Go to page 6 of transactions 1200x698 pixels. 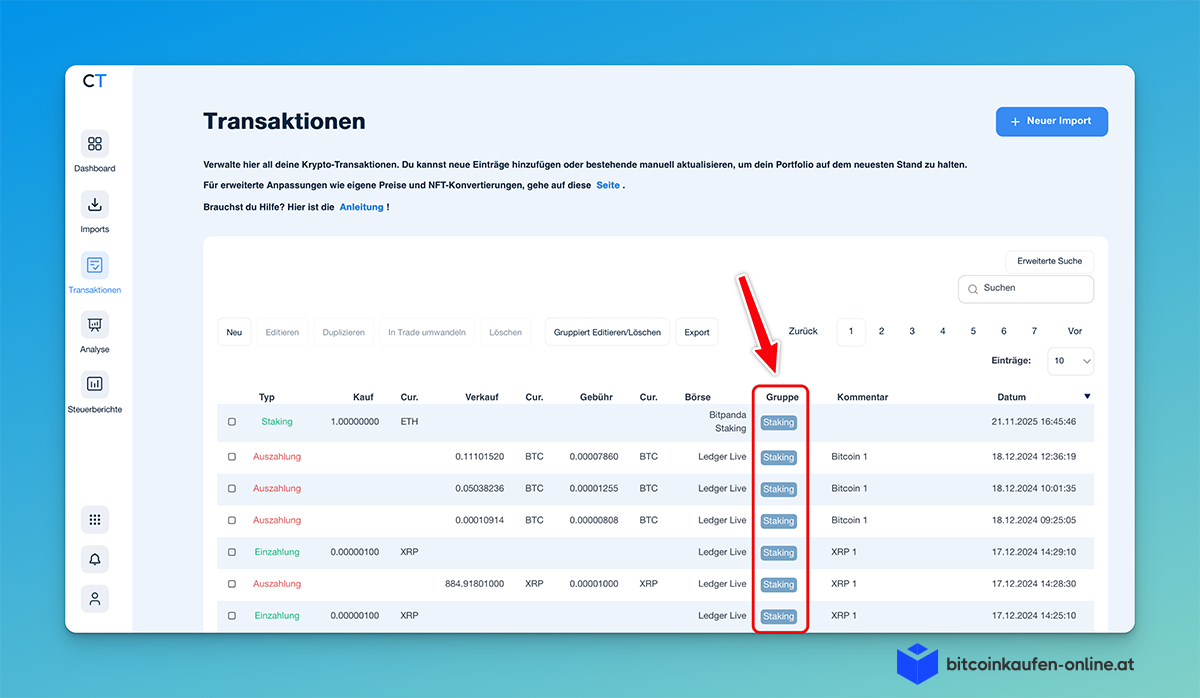tap(1004, 332)
